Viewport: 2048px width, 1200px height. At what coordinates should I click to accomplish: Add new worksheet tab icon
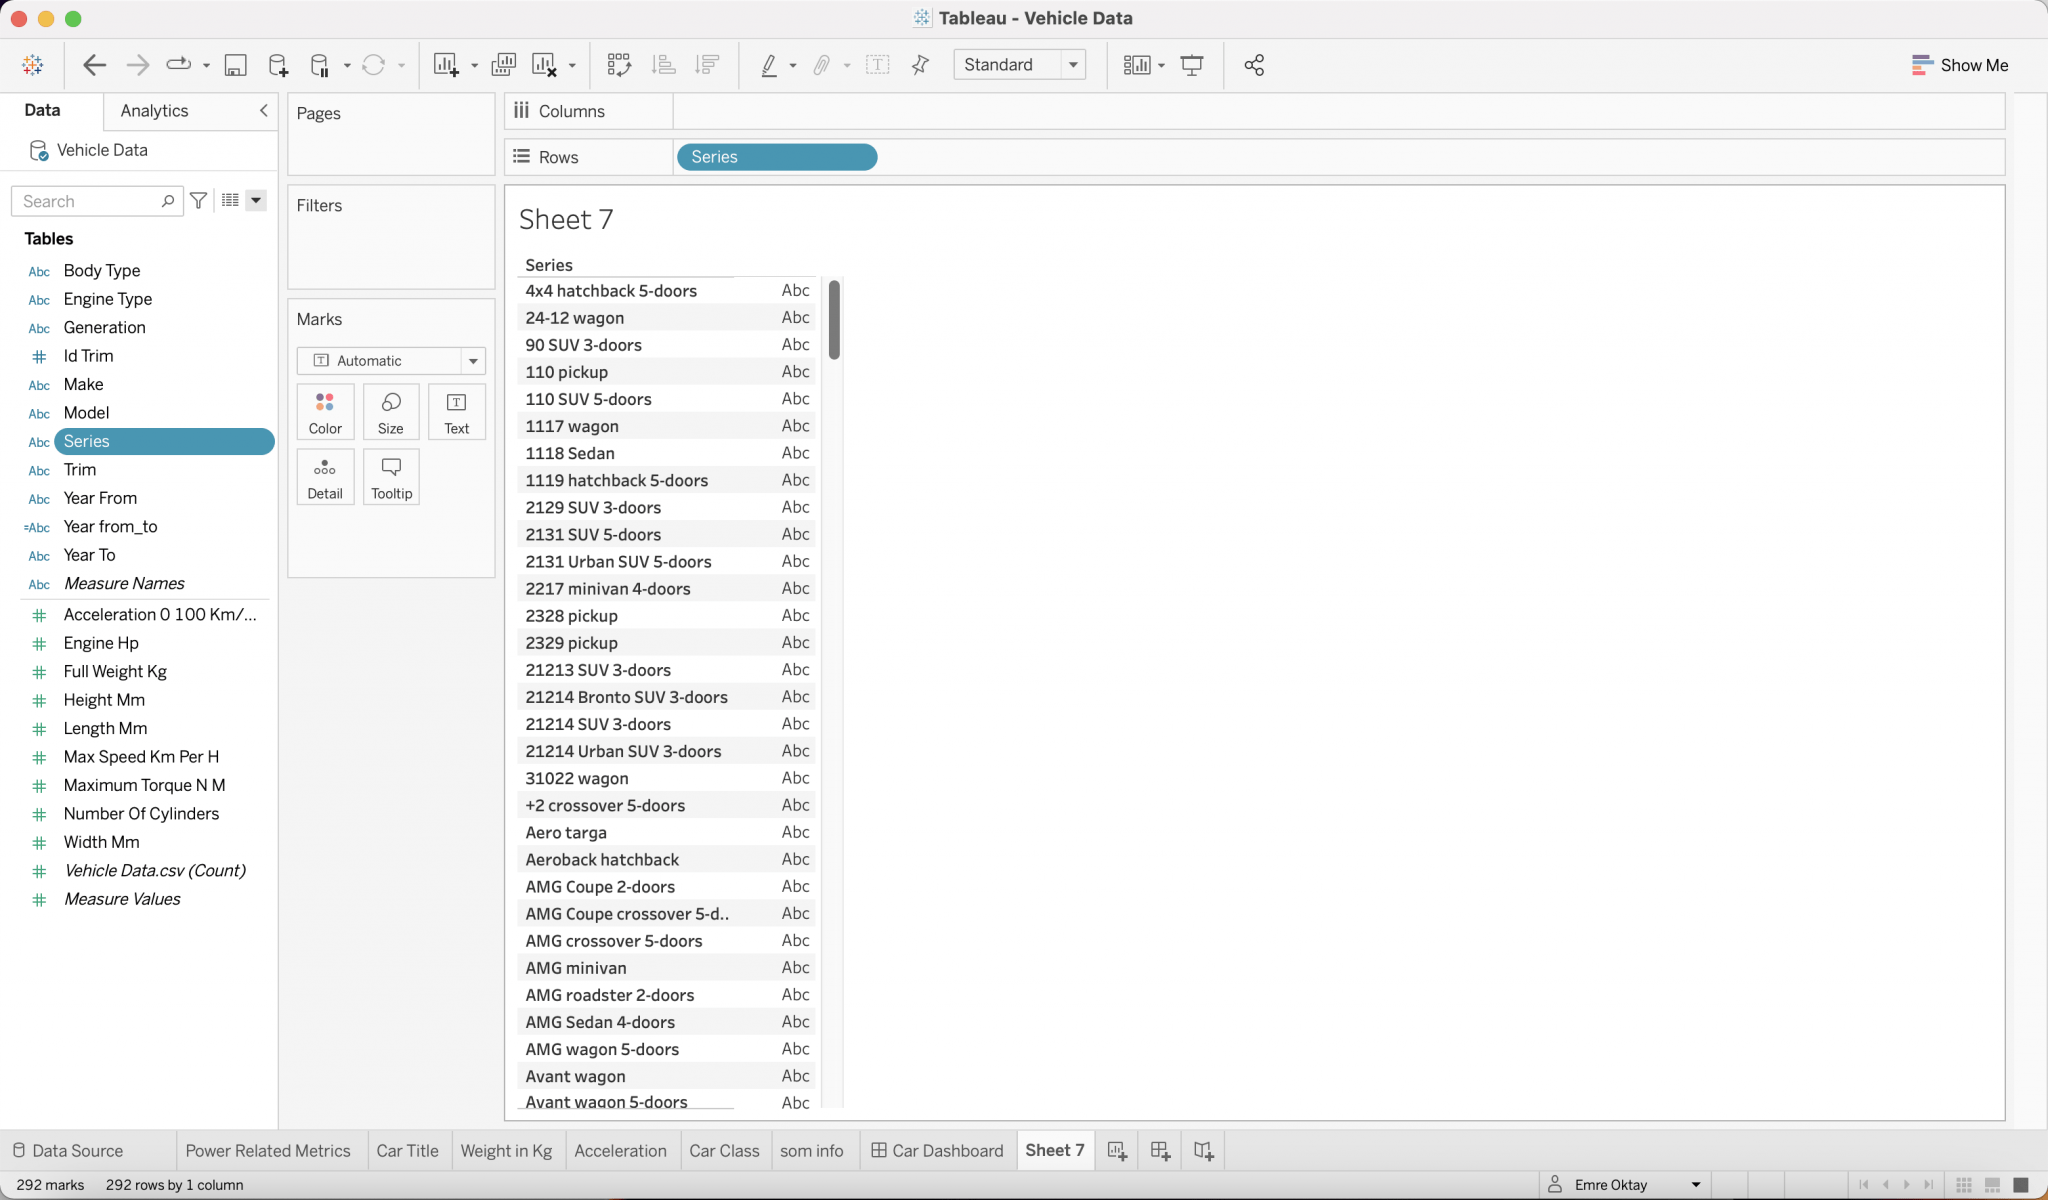click(1117, 1151)
